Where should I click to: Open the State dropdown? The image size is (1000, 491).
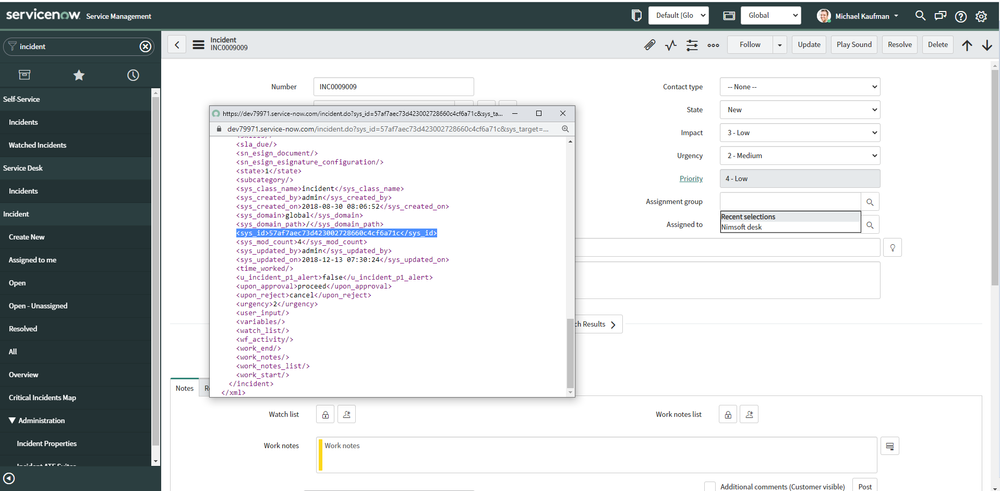800,110
